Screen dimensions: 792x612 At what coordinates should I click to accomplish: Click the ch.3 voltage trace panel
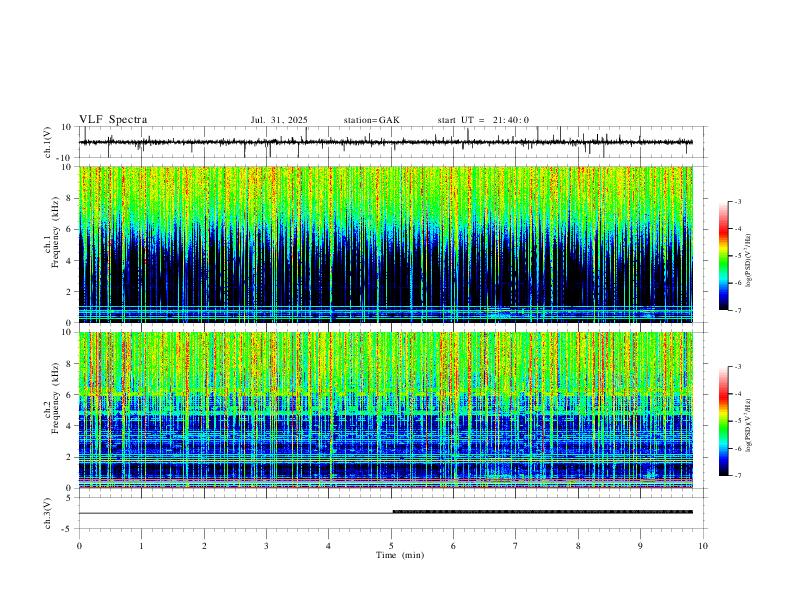[x=393, y=513]
